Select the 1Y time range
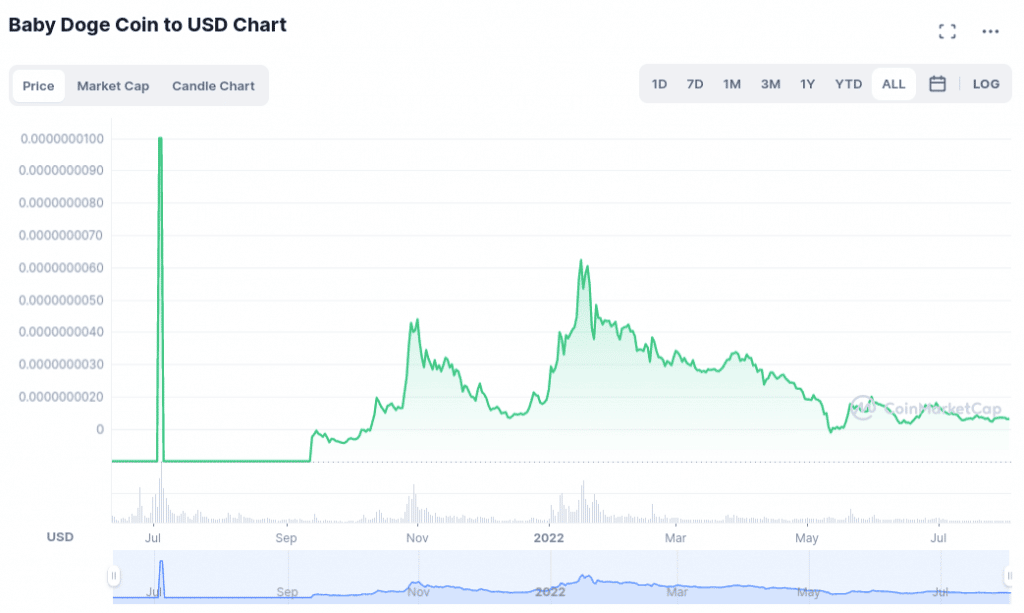The height and width of the screenshot is (613, 1024). tap(807, 84)
